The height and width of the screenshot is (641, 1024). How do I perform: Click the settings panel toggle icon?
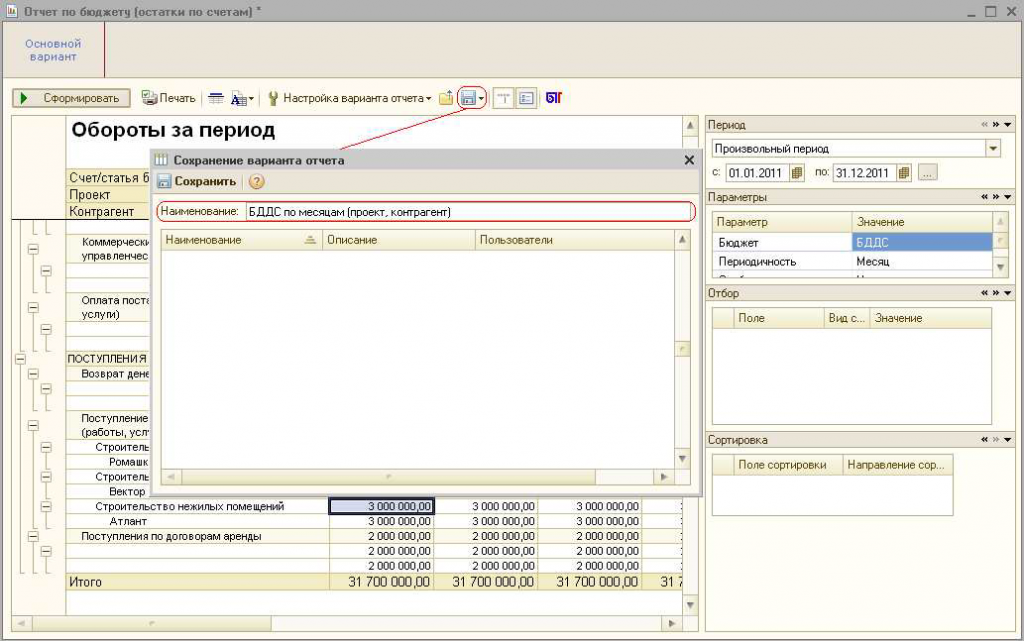(526, 98)
